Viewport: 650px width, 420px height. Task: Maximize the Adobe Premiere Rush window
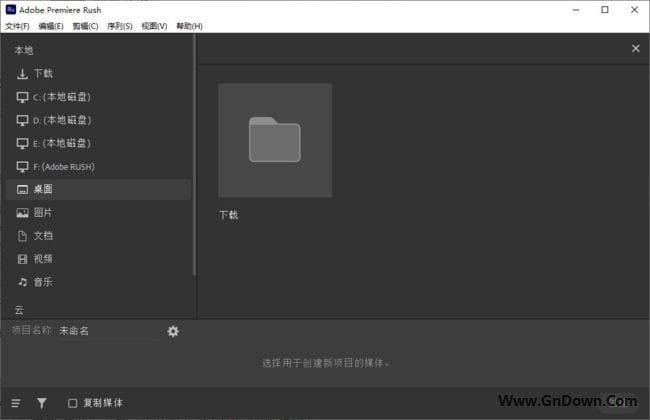pyautogui.click(x=605, y=10)
